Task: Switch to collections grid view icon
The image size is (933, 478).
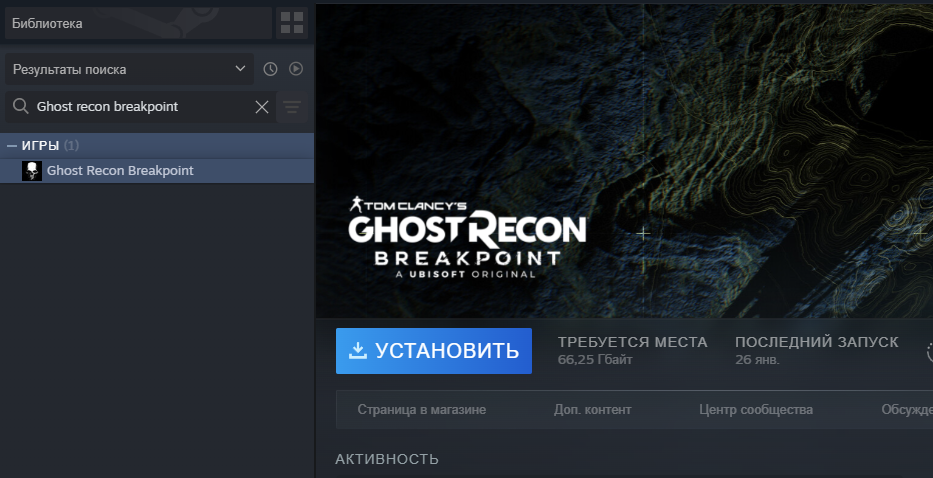Action: [x=292, y=23]
